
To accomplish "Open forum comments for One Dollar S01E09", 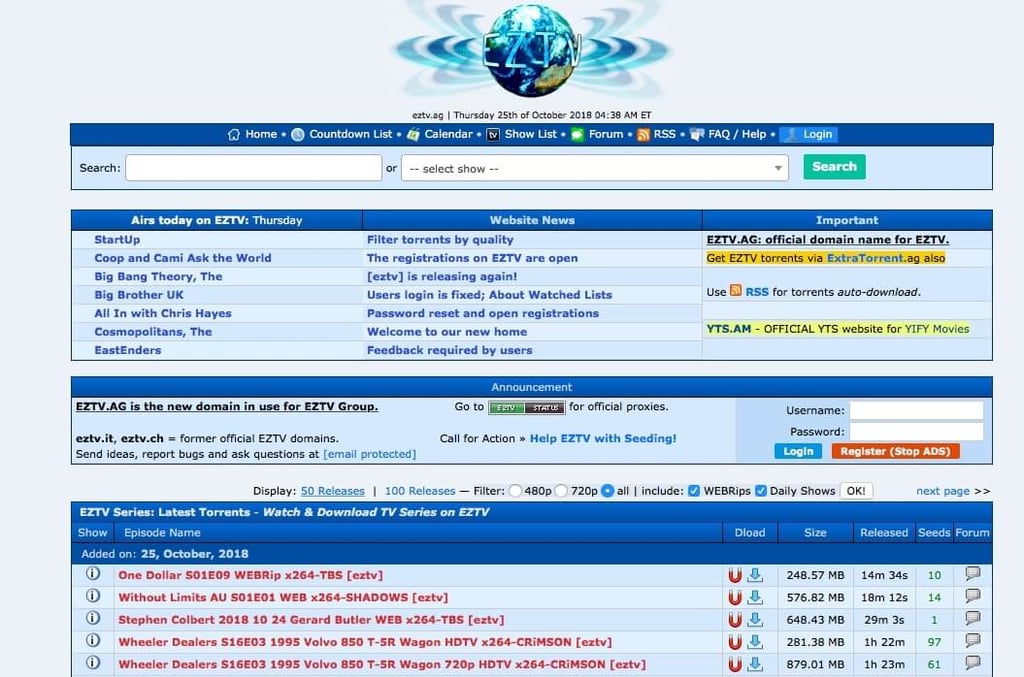I will [x=972, y=574].
